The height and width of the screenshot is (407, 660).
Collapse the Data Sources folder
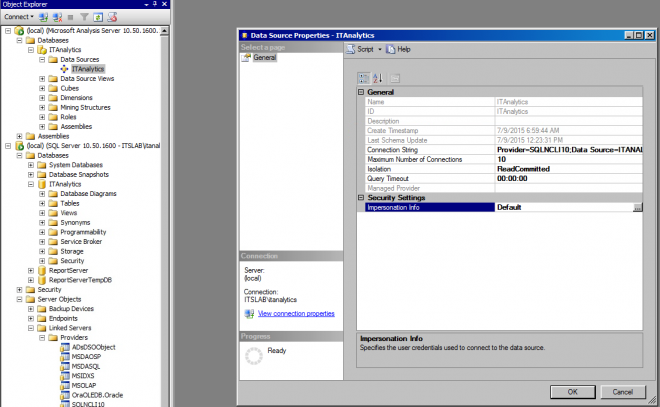42,59
